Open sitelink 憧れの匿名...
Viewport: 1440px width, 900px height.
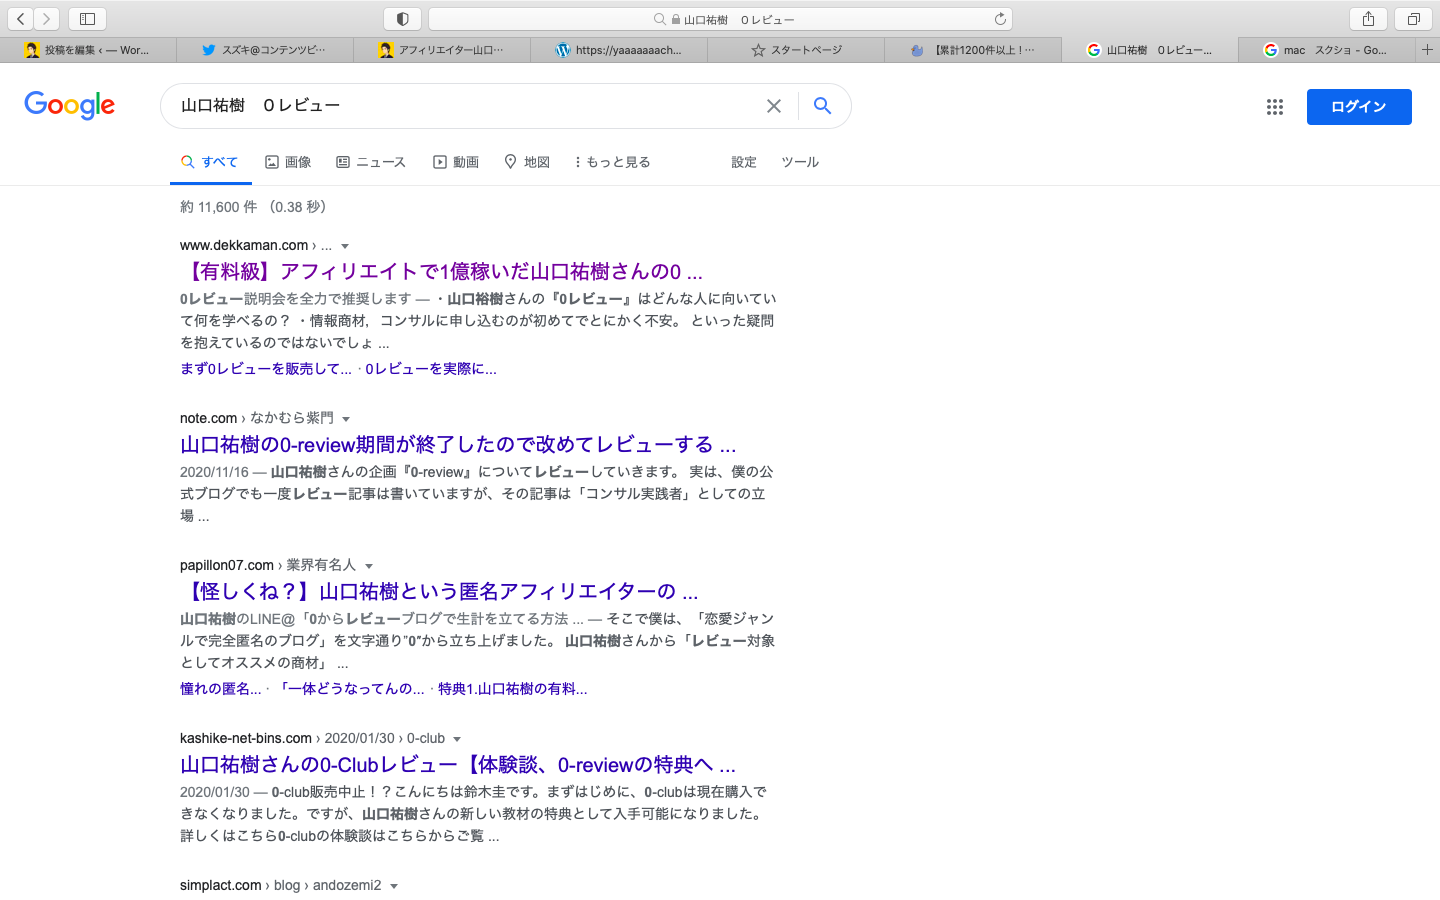221,689
